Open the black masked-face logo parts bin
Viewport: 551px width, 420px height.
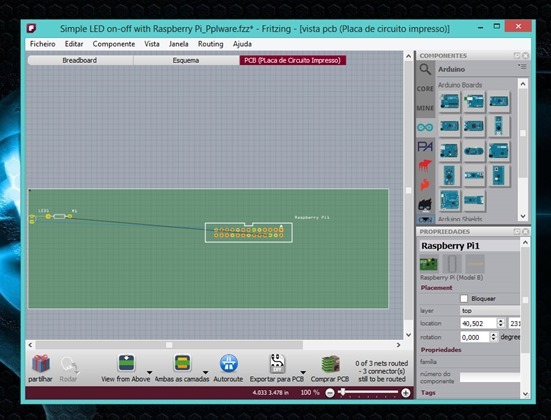[425, 204]
